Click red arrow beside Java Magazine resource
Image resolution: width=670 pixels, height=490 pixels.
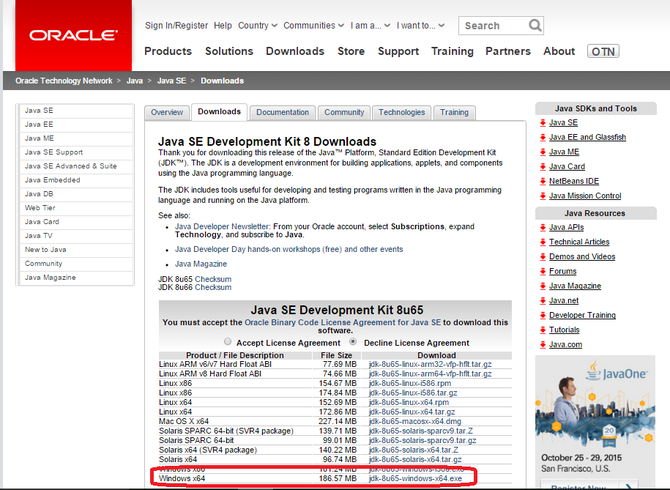click(543, 286)
